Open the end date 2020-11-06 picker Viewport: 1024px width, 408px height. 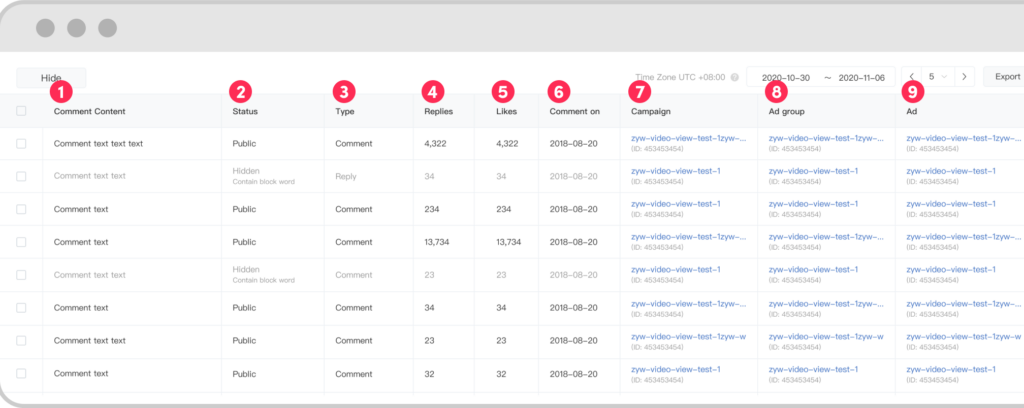point(862,77)
